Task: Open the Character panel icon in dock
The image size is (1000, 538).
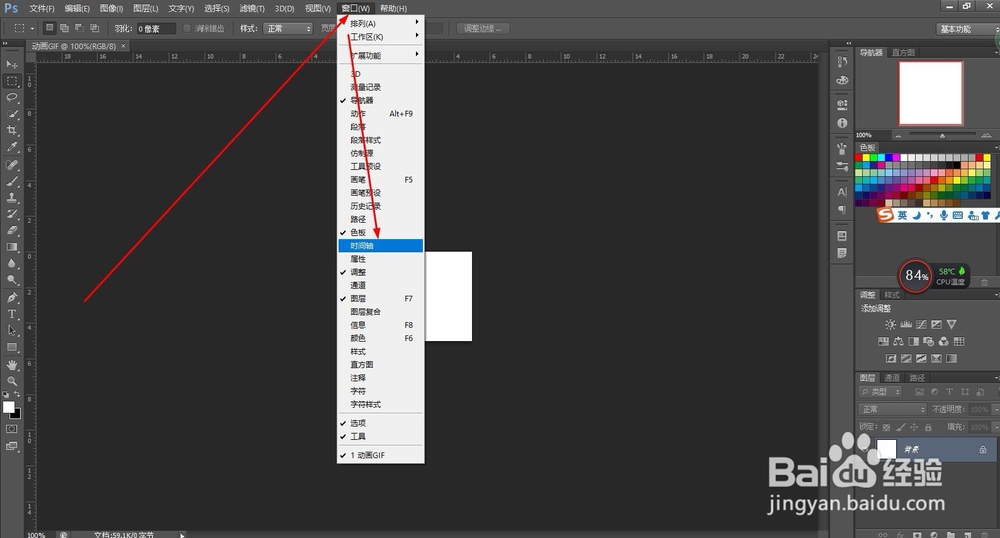Action: coord(842,192)
